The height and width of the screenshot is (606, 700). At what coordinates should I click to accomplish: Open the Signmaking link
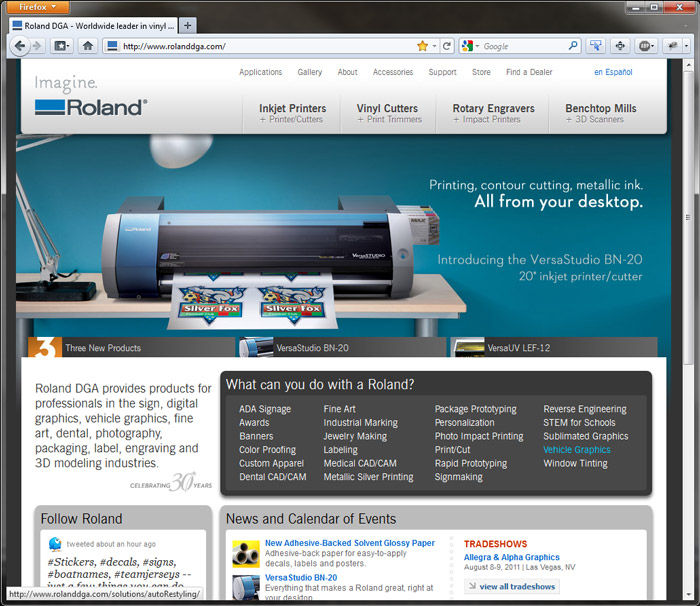pyautogui.click(x=458, y=477)
